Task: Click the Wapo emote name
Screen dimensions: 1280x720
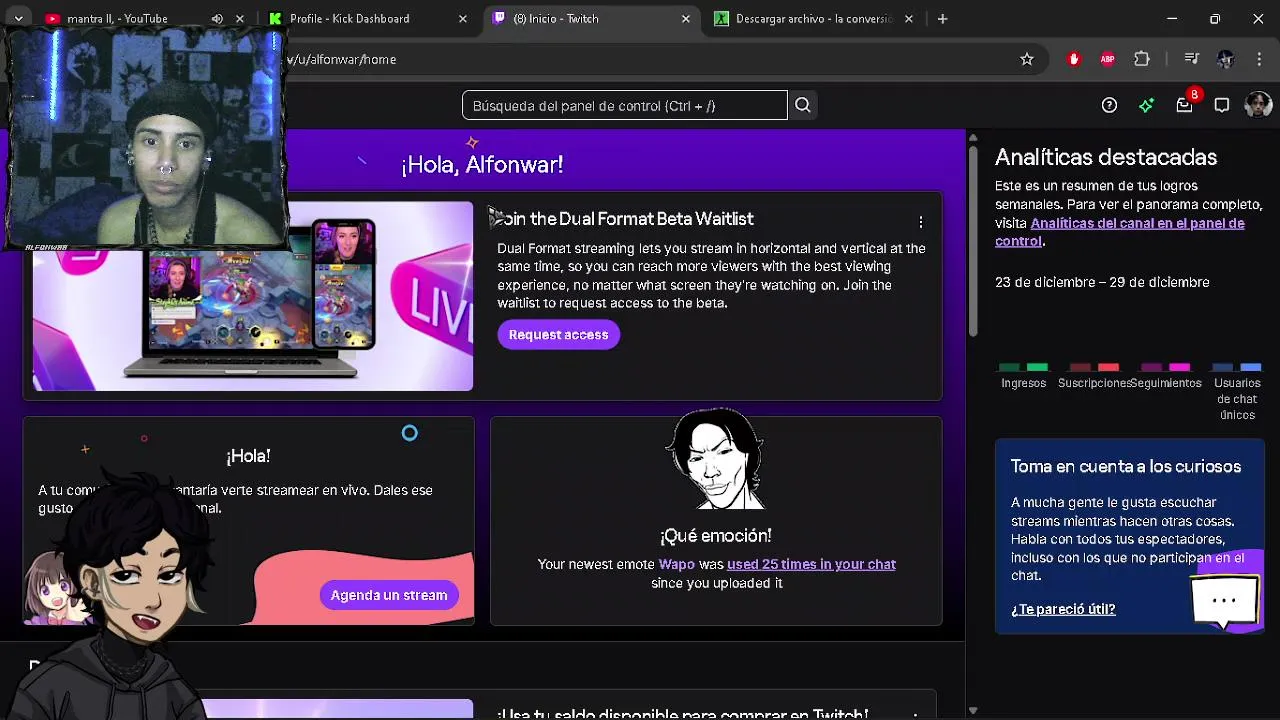Action: [676, 564]
